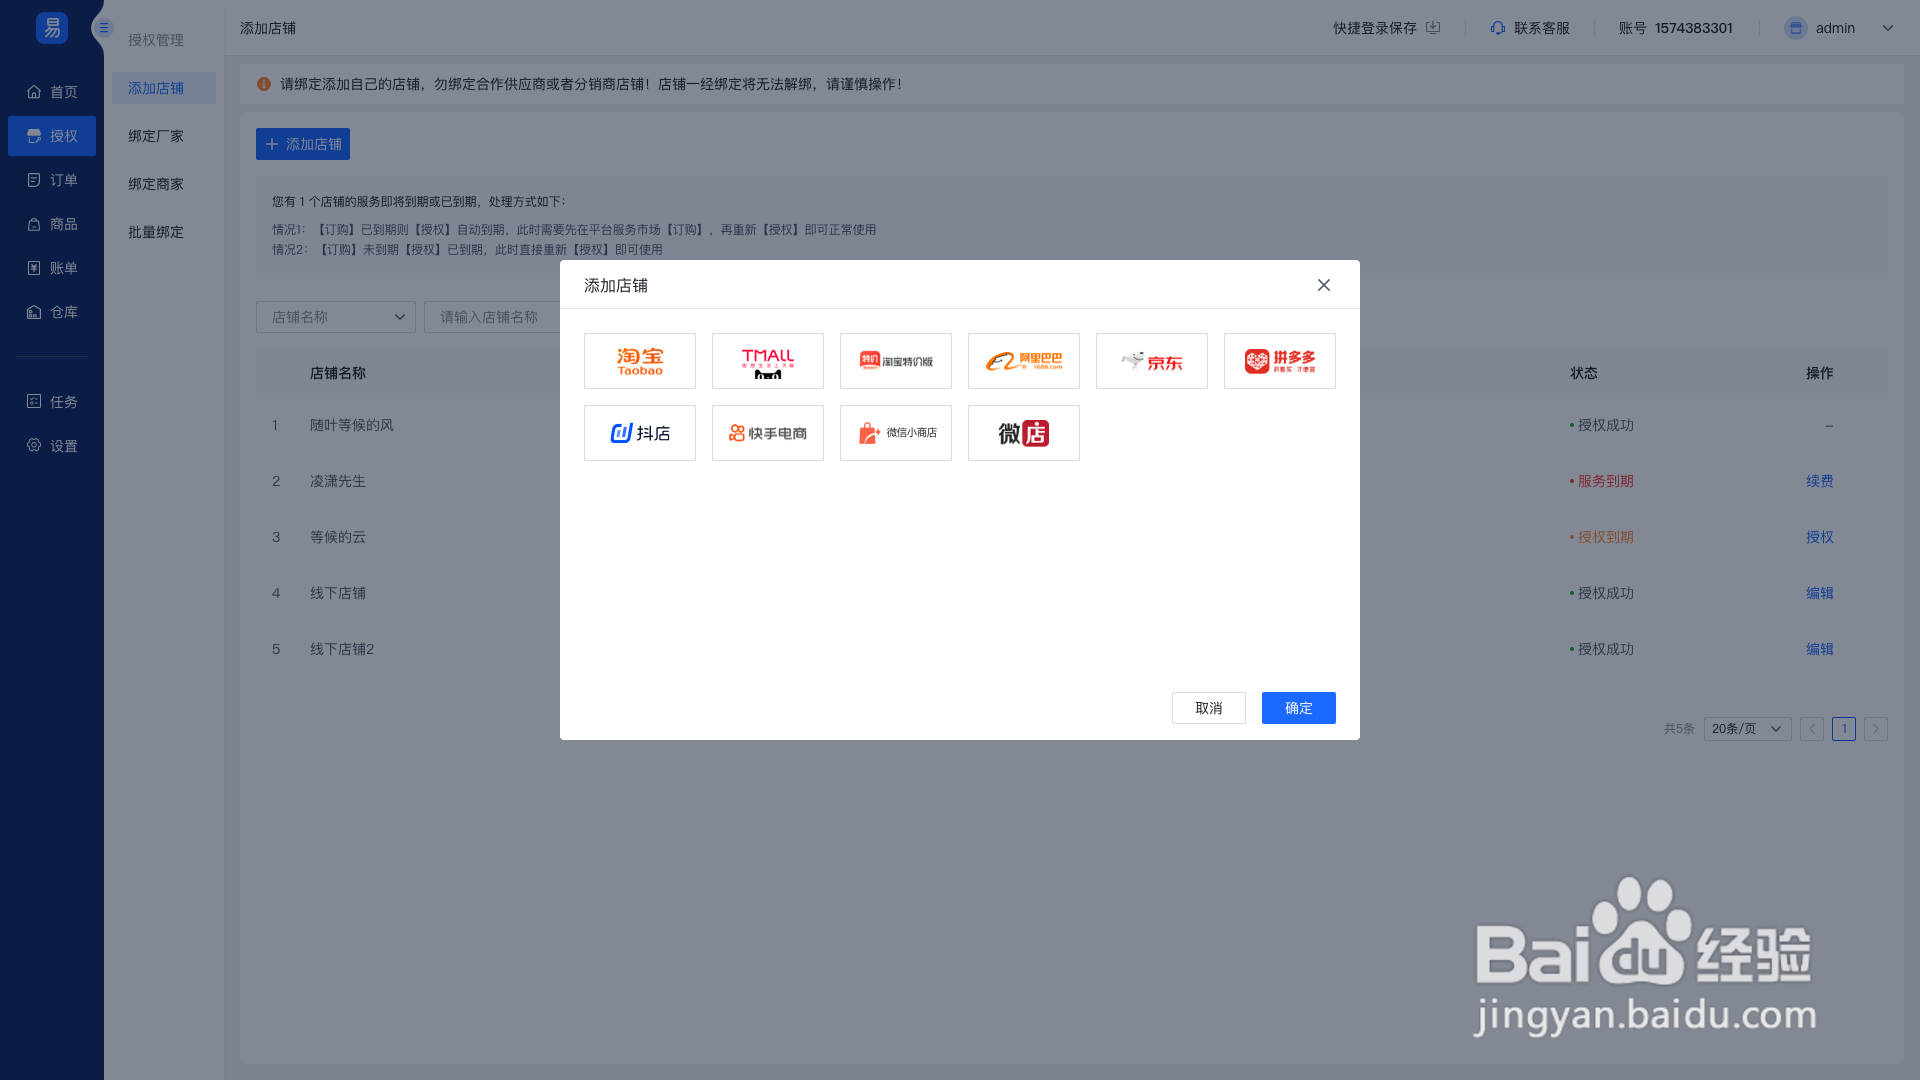Click the headset customer service icon
This screenshot has height=1080, width=1920.
pos(1498,28)
